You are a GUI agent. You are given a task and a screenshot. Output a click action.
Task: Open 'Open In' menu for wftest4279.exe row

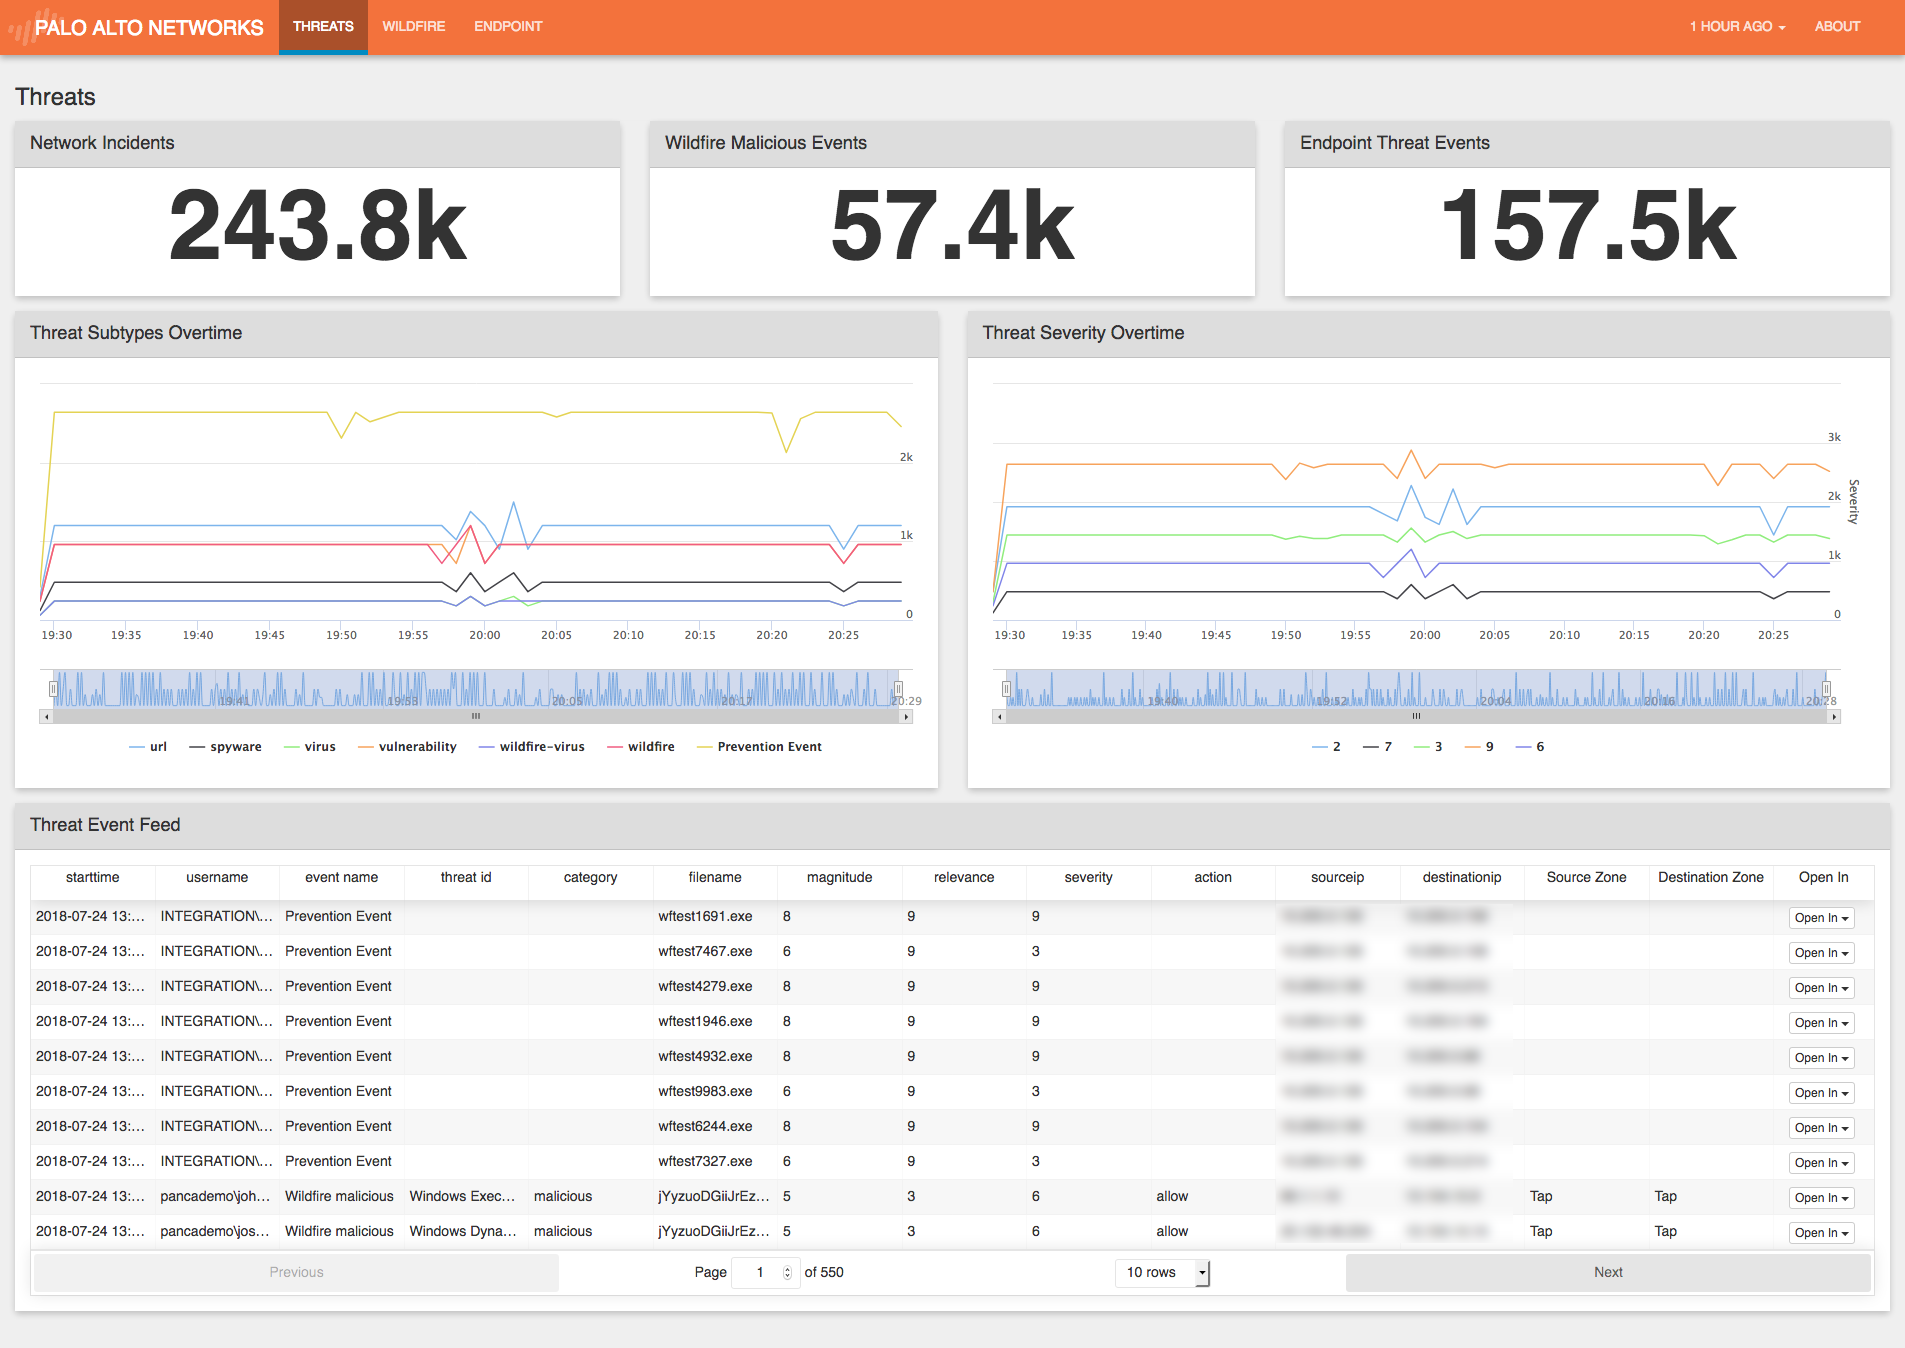click(x=1821, y=988)
